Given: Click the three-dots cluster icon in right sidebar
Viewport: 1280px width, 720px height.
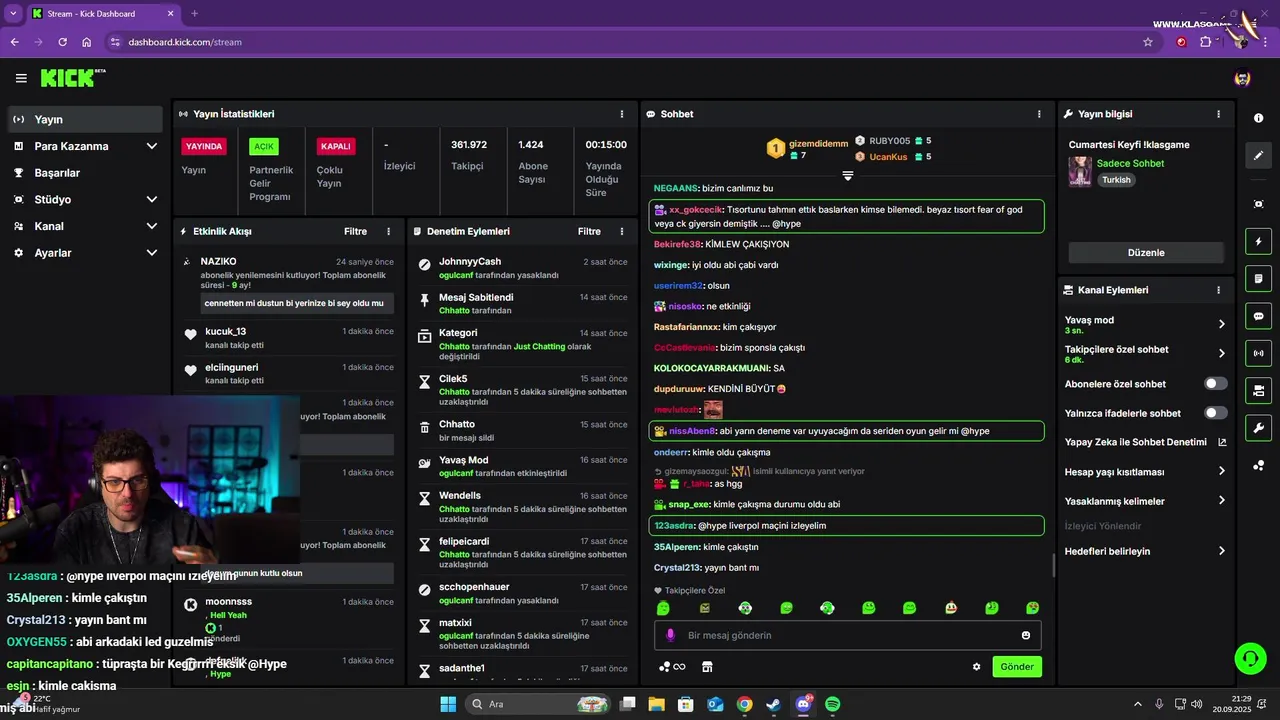Looking at the screenshot, I should (x=1258, y=465).
